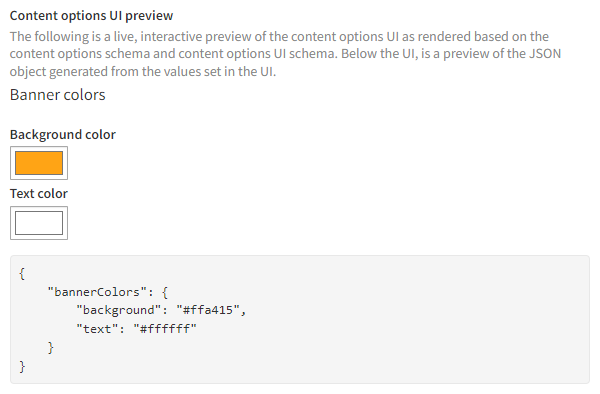The width and height of the screenshot is (600, 394).
Task: Click the description line ending "in the UI."
Action: (143, 72)
